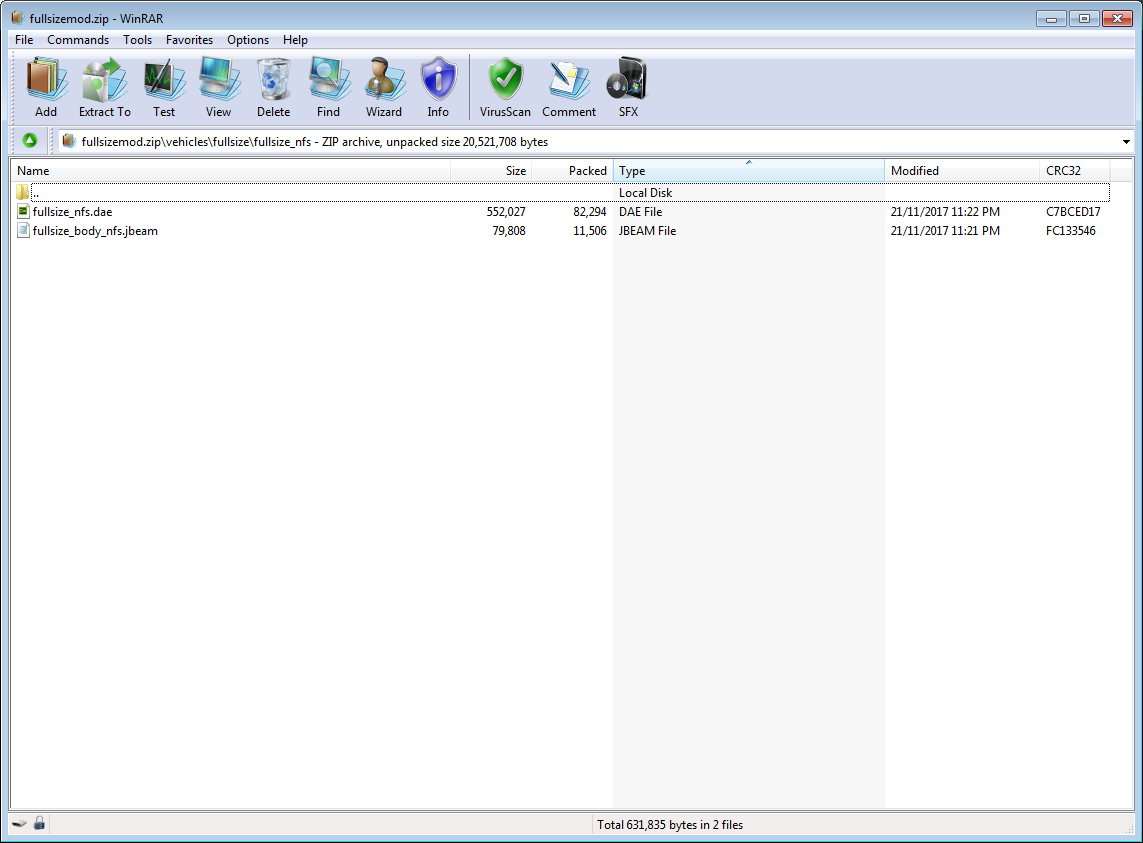Click the DAE File type cell
Screen dimensions: 1143x843
[x=641, y=211]
